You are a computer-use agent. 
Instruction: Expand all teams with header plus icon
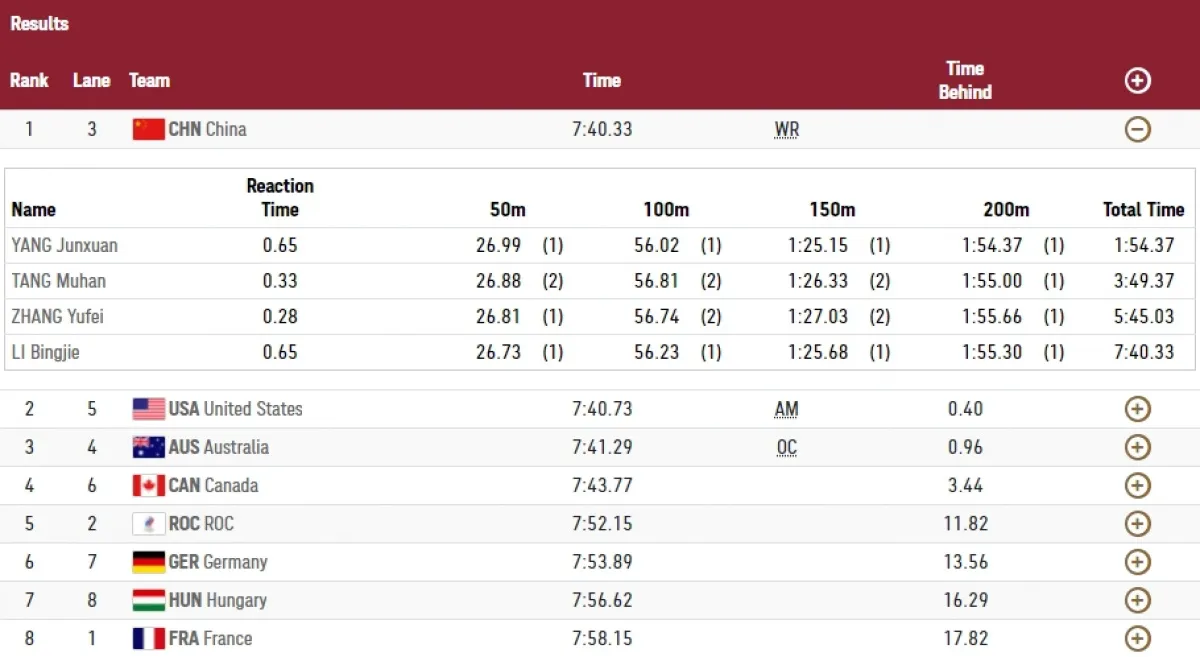pos(1138,81)
